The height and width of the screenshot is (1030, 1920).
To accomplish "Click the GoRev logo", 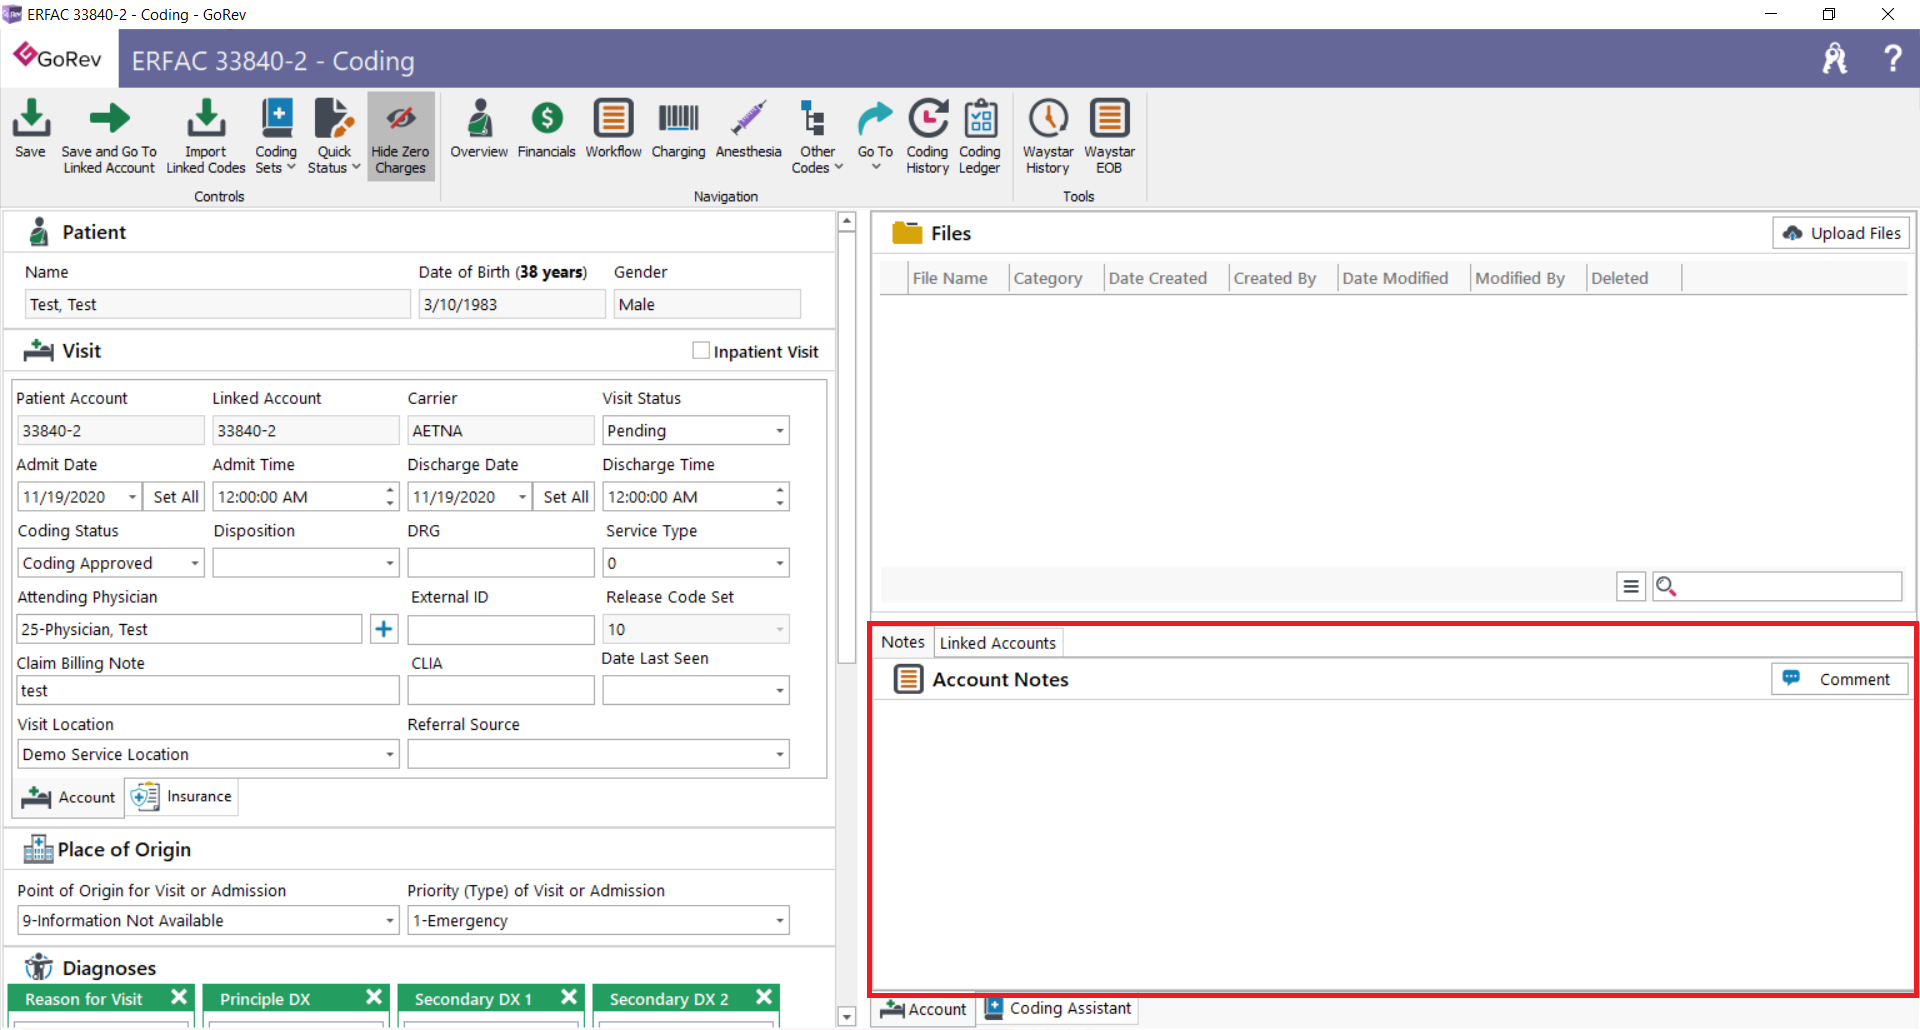I will 58,58.
